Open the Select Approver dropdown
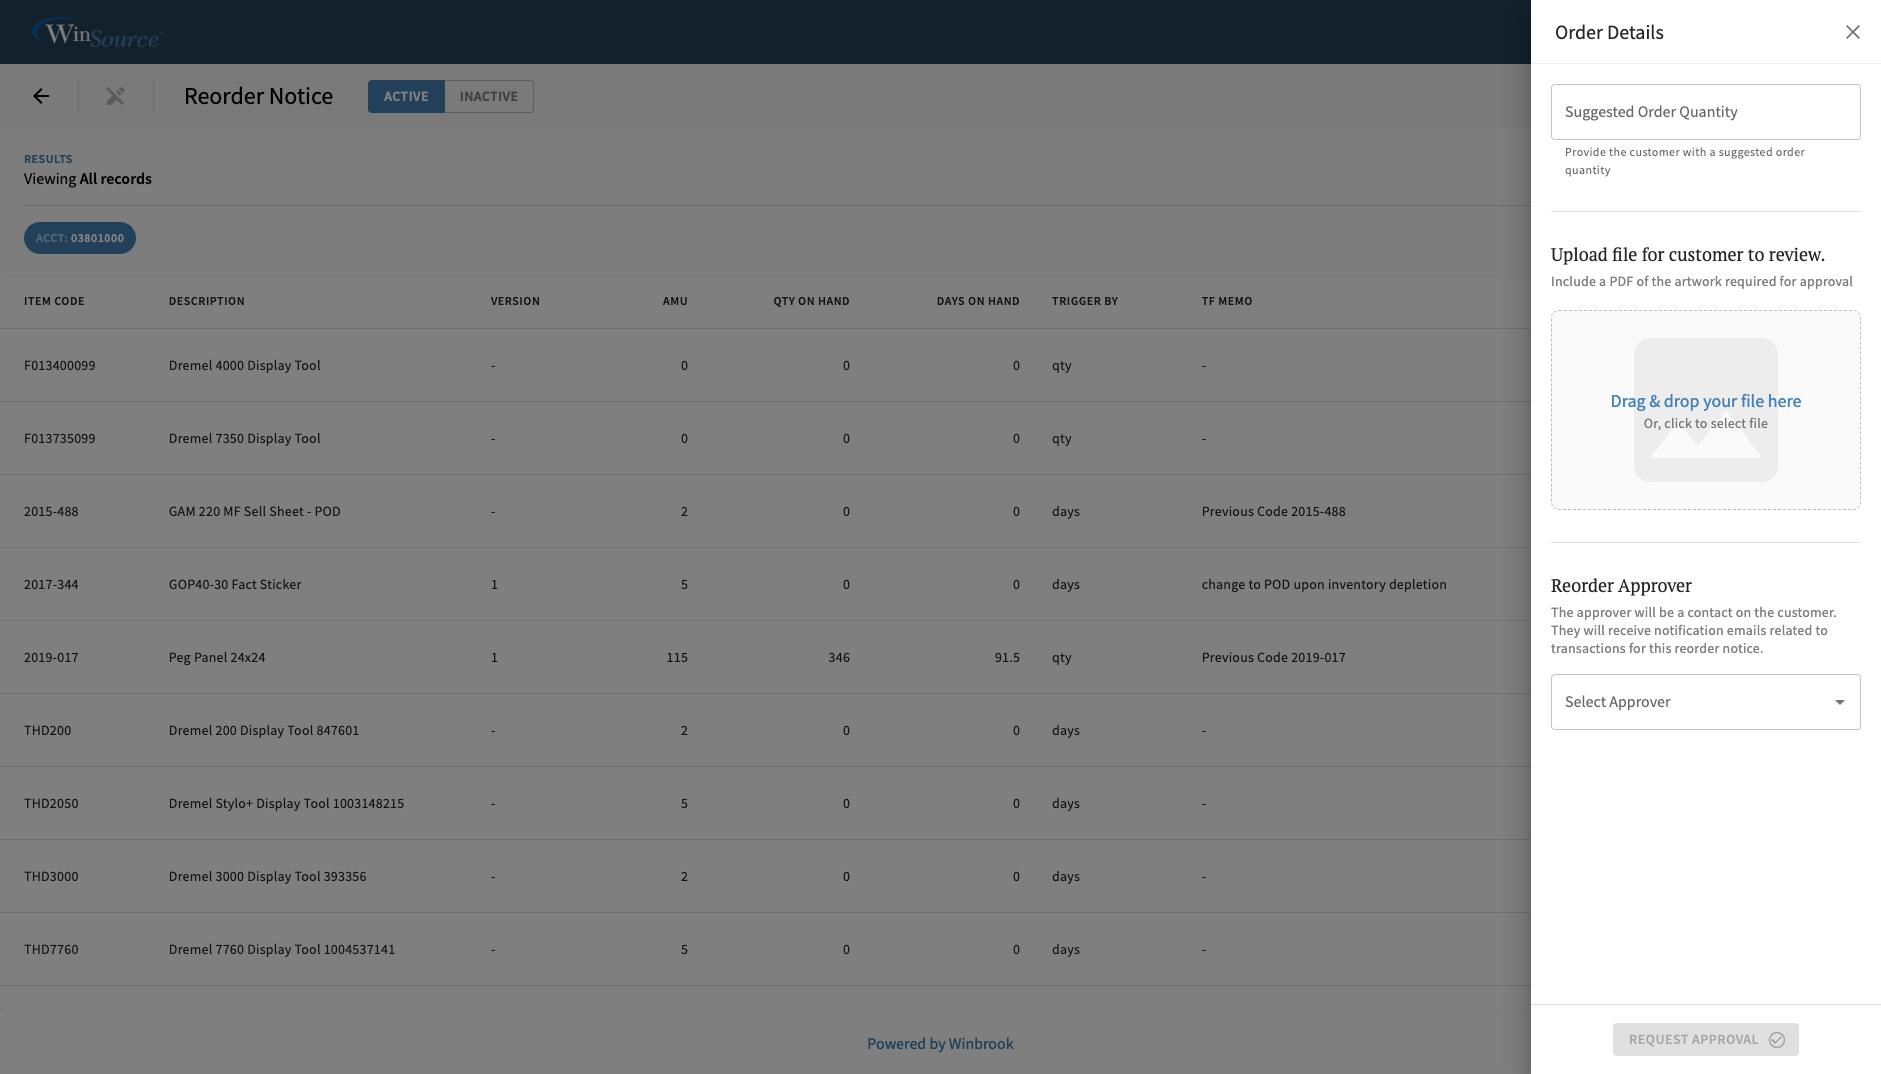 (1705, 701)
